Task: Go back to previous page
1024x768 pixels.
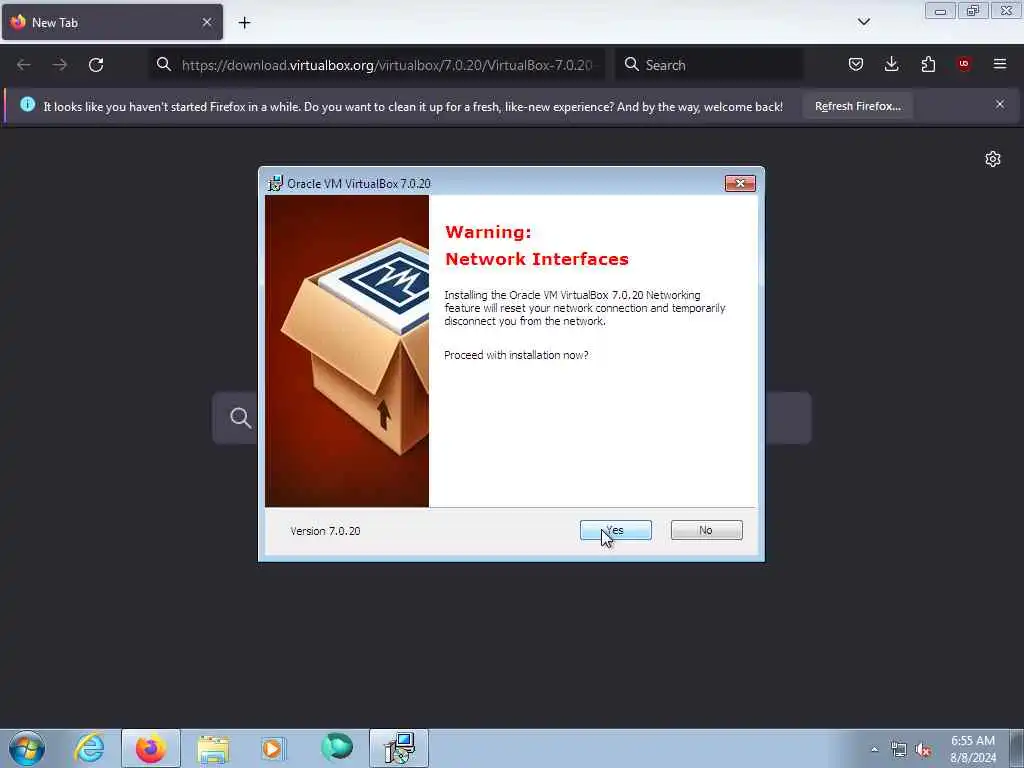Action: [24, 65]
